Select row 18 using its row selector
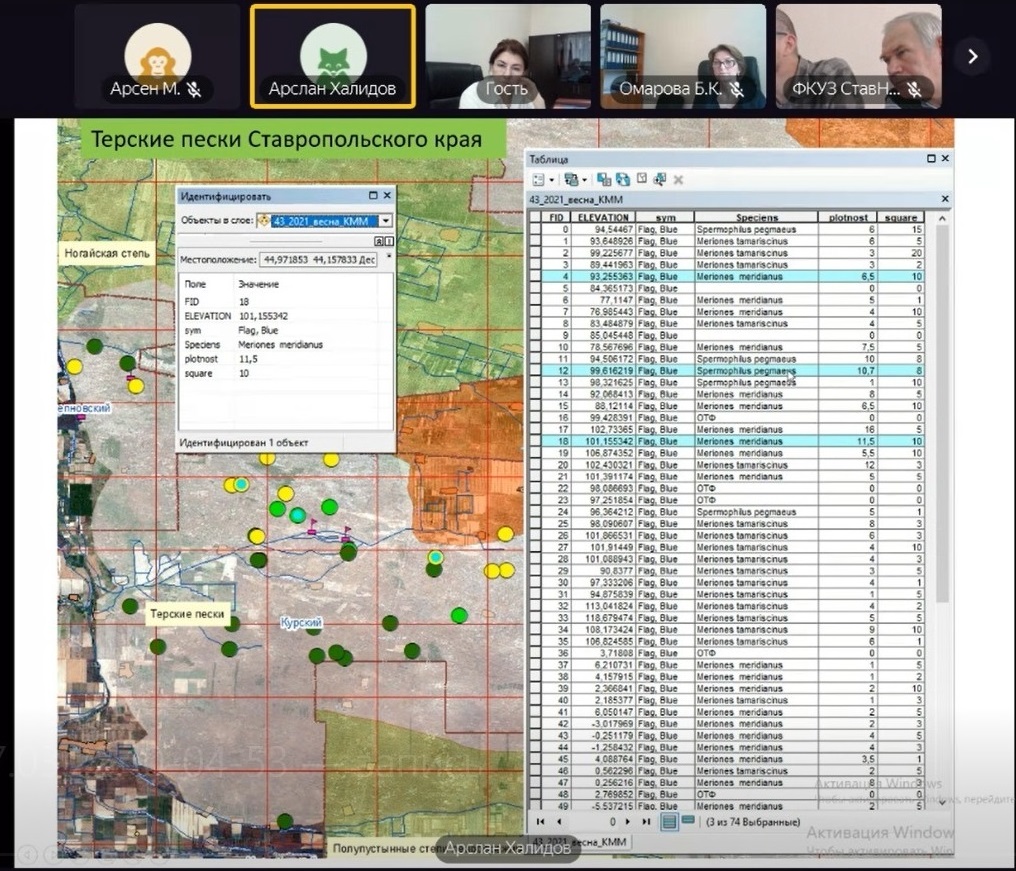Image resolution: width=1016 pixels, height=871 pixels. (535, 440)
